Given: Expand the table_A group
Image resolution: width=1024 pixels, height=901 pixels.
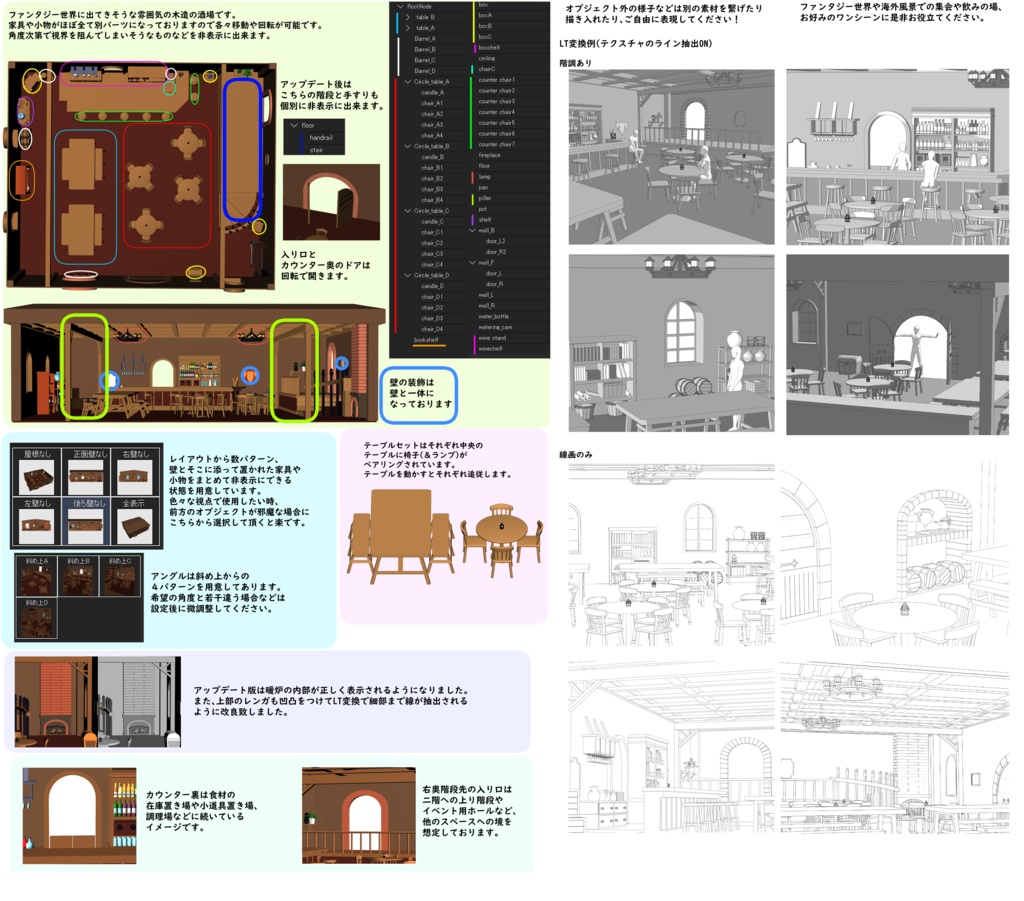Looking at the screenshot, I should [x=406, y=28].
